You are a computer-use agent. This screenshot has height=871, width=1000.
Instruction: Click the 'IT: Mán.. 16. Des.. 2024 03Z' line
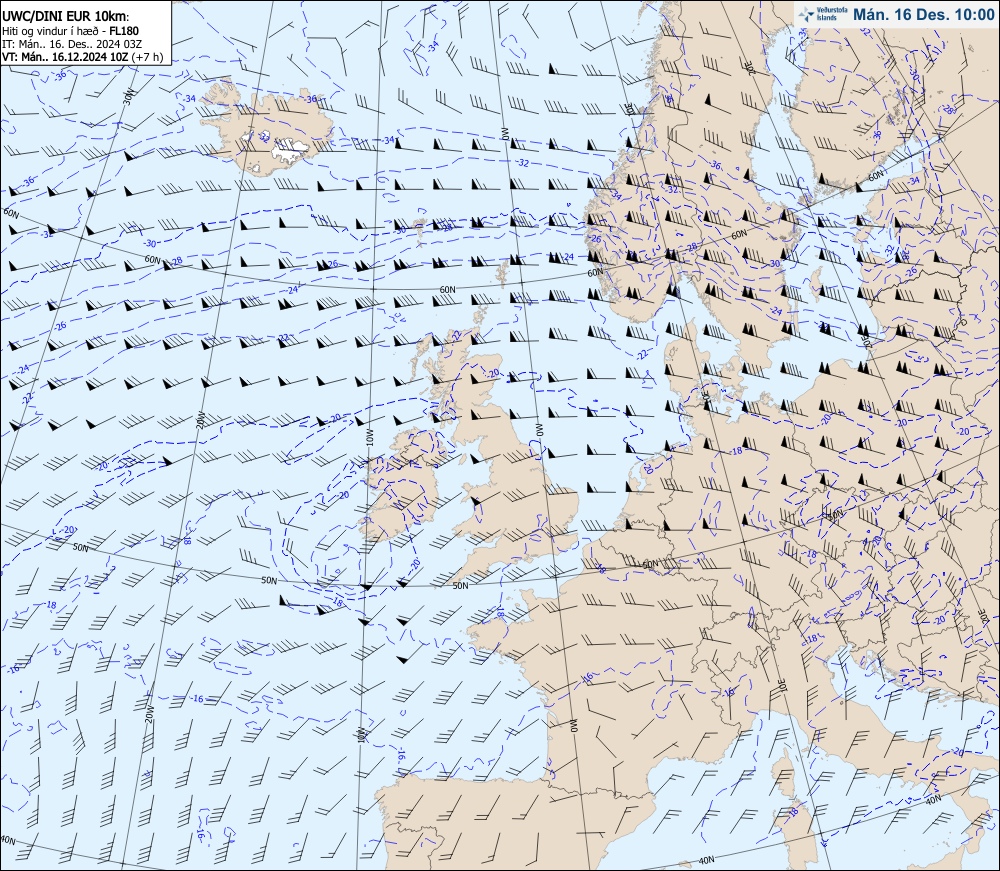(x=71, y=44)
